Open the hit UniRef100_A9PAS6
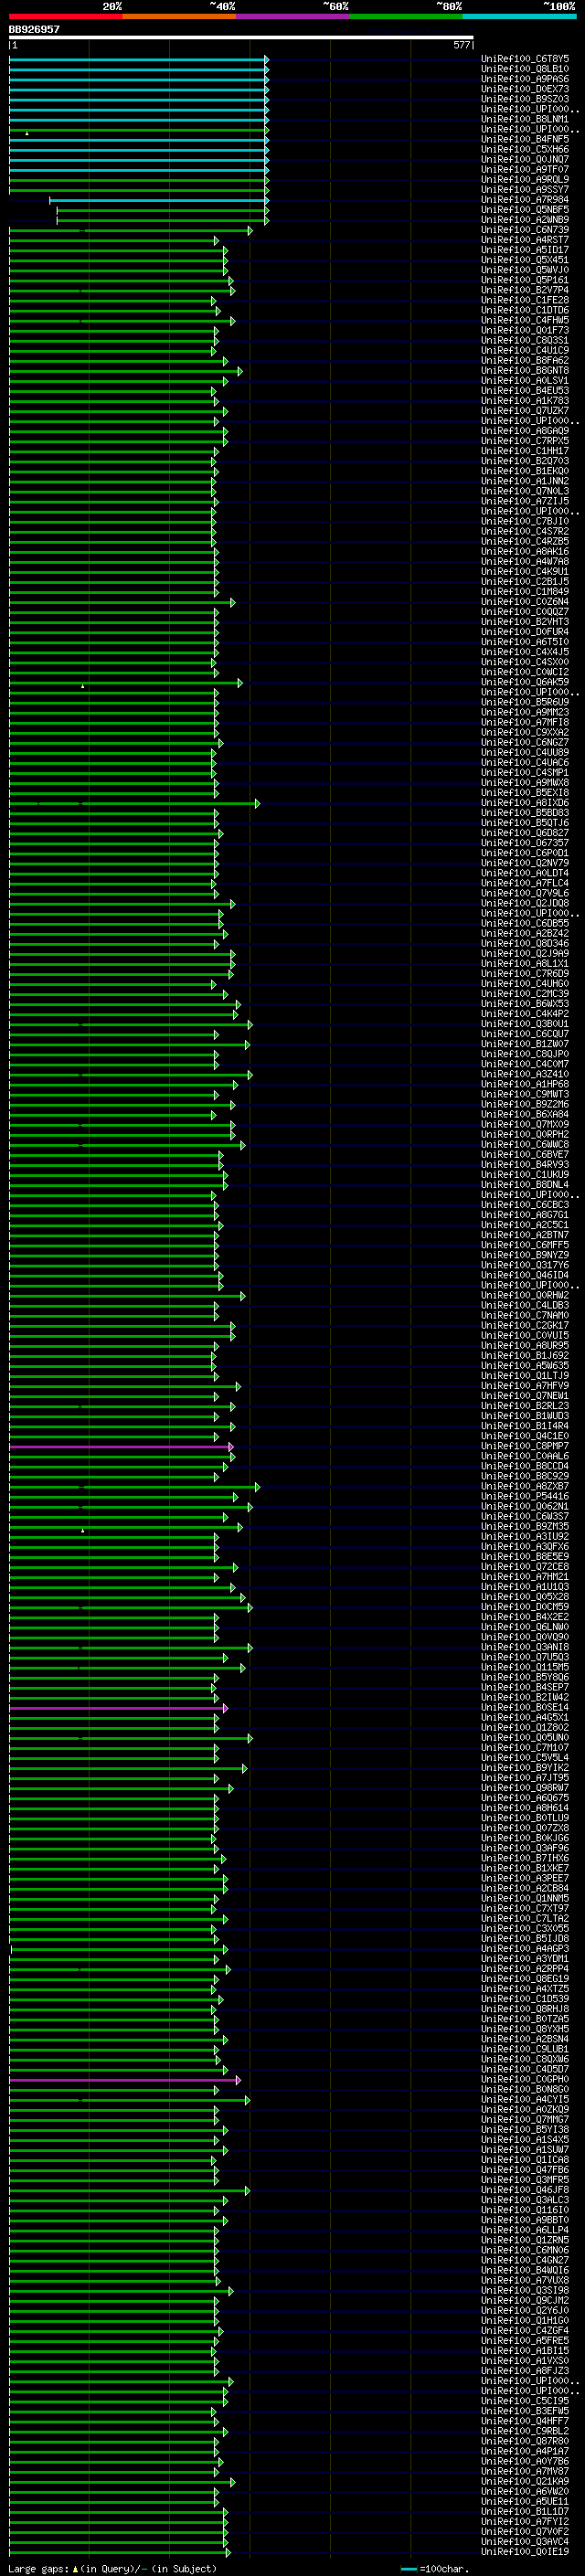The width and height of the screenshot is (585, 2576). pos(525,79)
